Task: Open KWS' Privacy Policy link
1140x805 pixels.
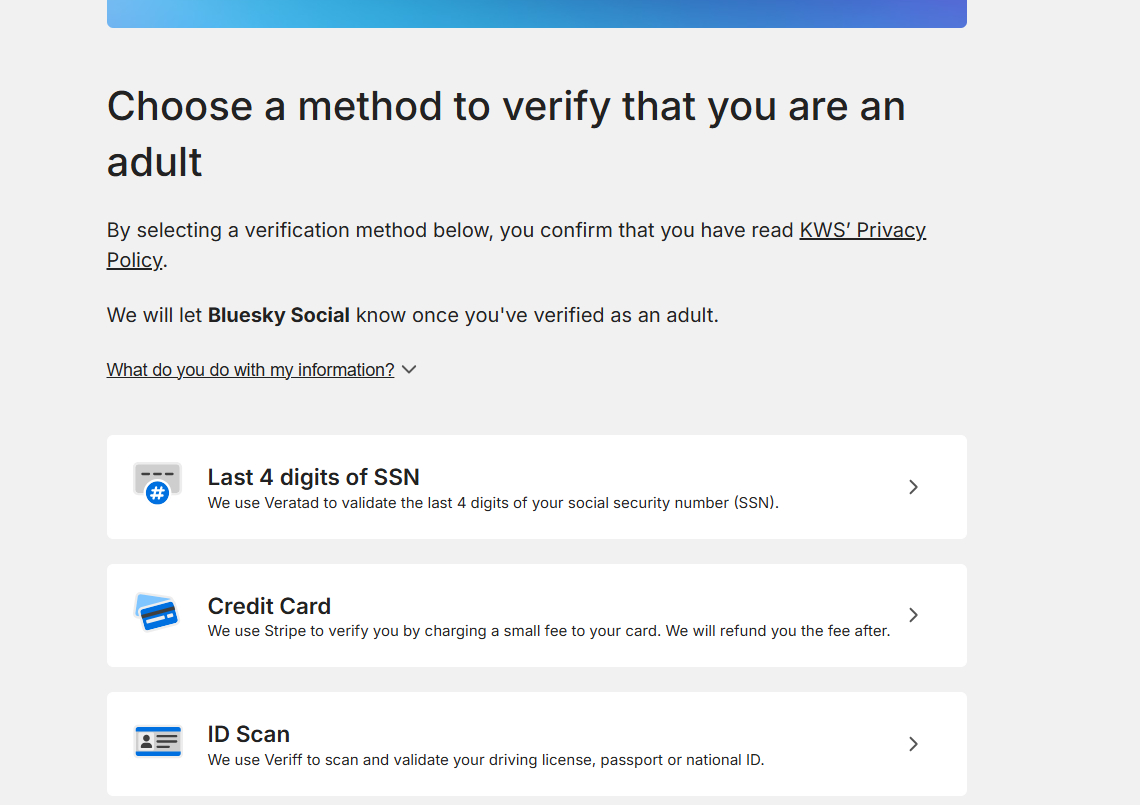Action: click(x=862, y=230)
